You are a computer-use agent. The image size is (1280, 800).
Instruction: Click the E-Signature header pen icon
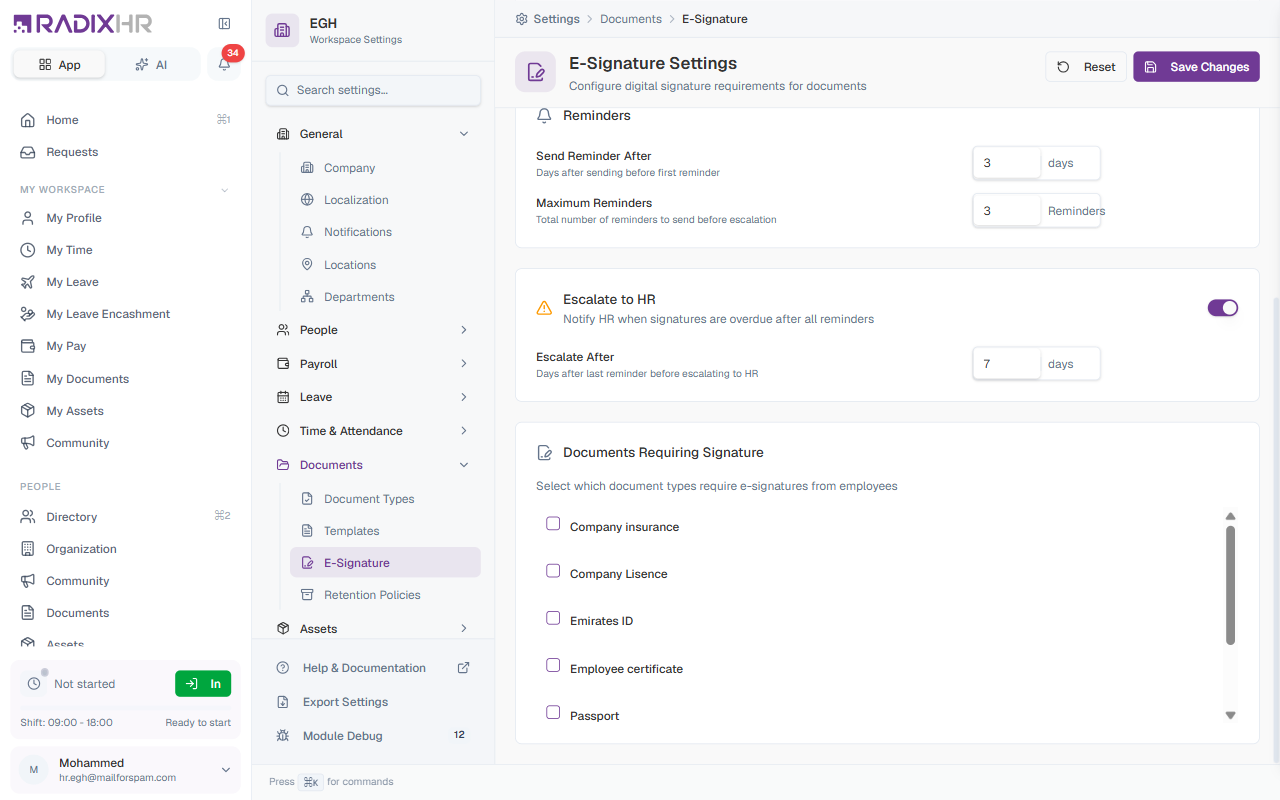click(x=535, y=72)
